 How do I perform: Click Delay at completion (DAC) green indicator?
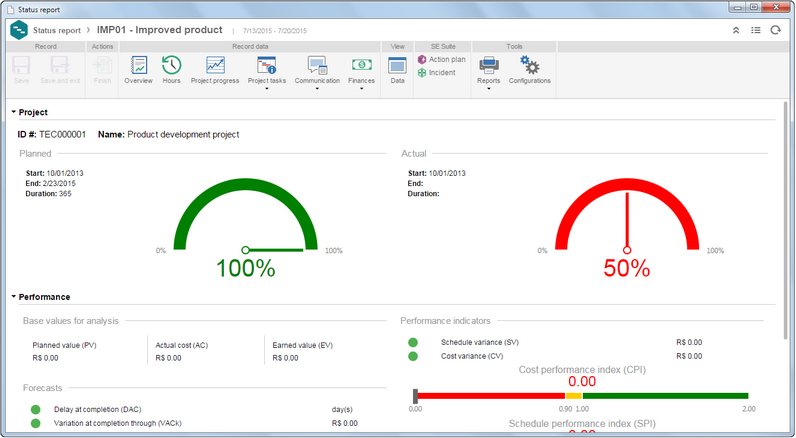point(36,410)
